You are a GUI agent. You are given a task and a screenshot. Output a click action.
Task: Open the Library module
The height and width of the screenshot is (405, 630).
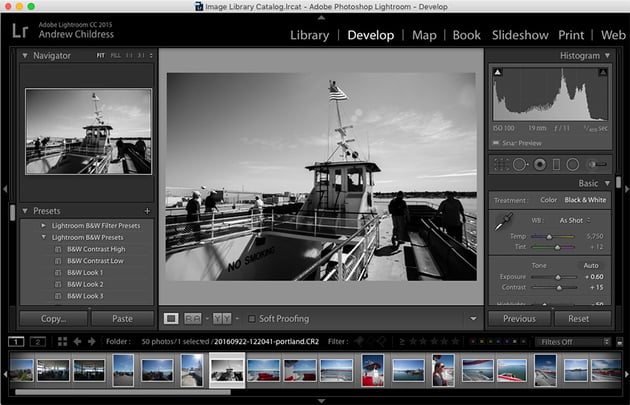coord(309,35)
